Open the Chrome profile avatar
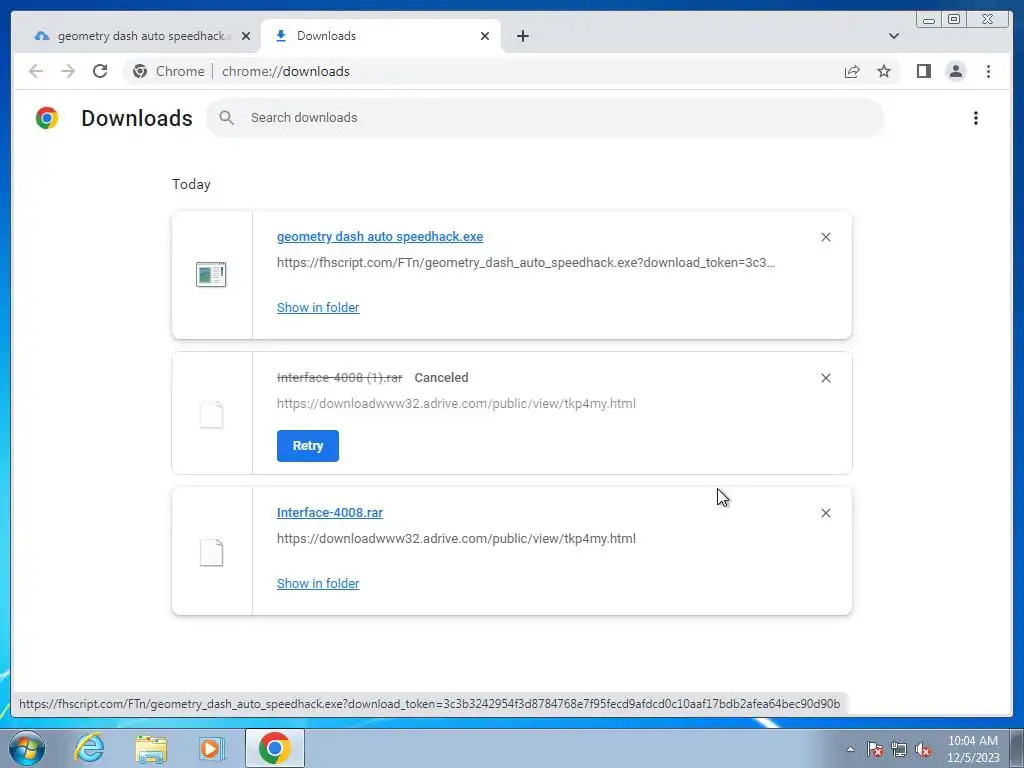1024x768 pixels. (x=955, y=71)
